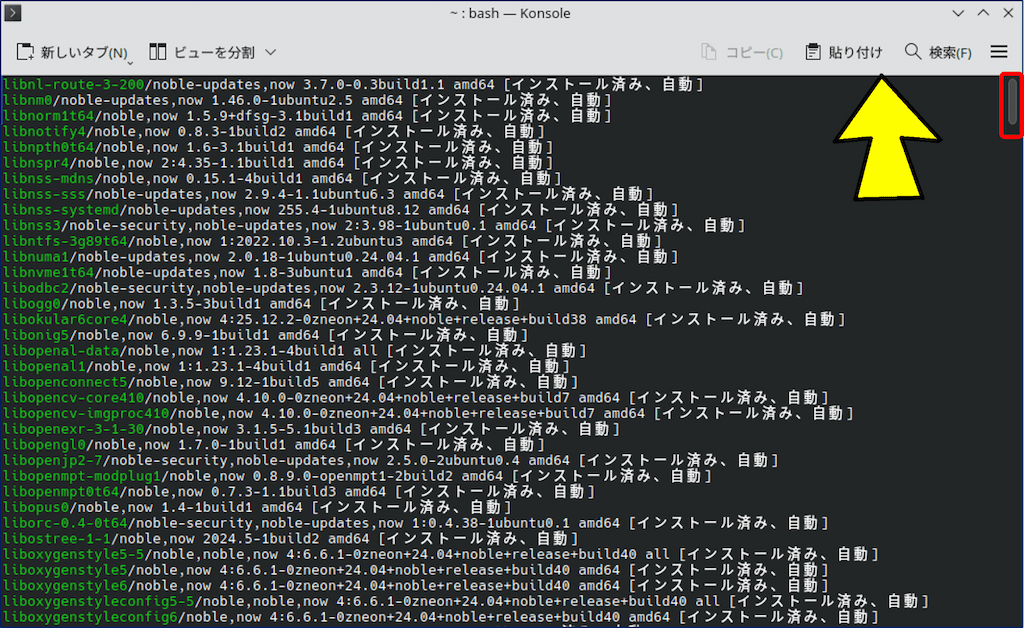Expand the small arrow under 新しいタブ(N)
The image size is (1024, 628).
(x=131, y=61)
